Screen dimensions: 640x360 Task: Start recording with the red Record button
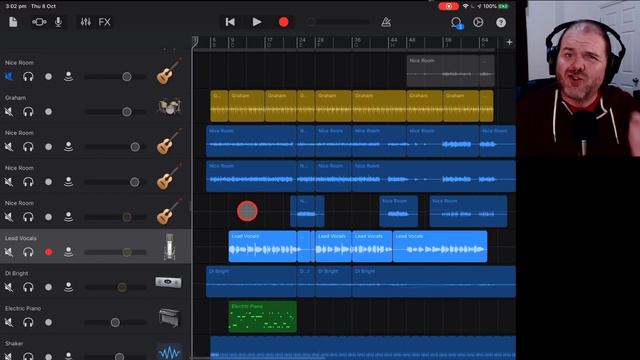click(284, 22)
